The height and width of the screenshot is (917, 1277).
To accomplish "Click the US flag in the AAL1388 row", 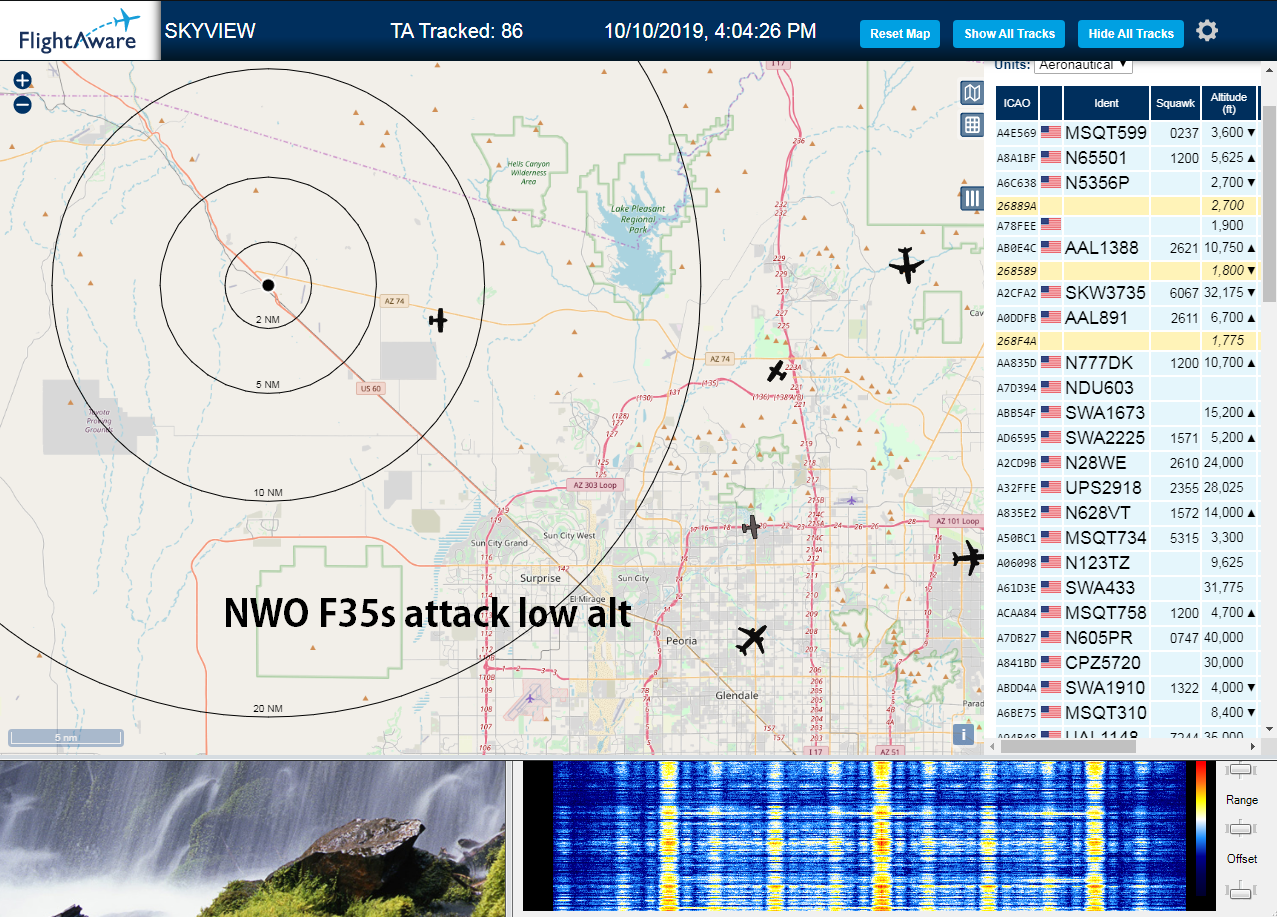I will click(1051, 247).
